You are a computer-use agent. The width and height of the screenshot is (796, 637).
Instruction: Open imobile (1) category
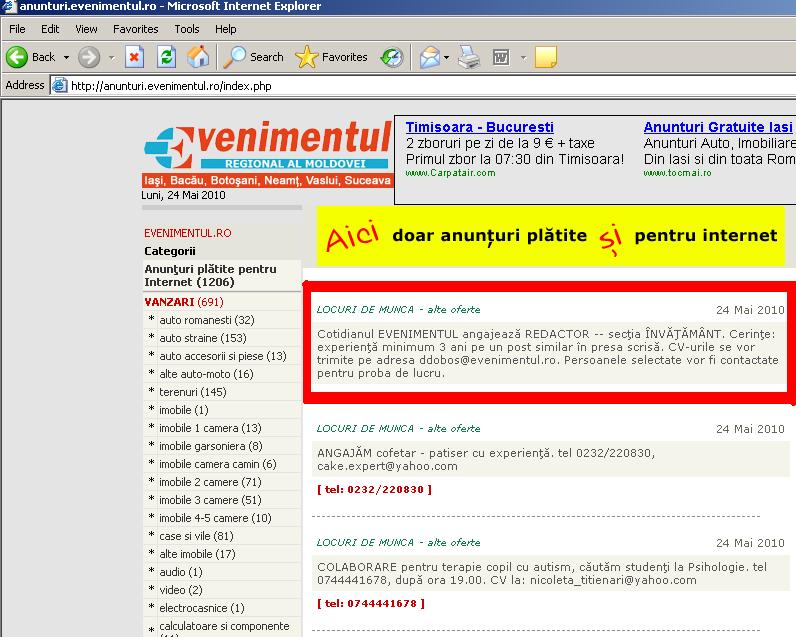[184, 410]
